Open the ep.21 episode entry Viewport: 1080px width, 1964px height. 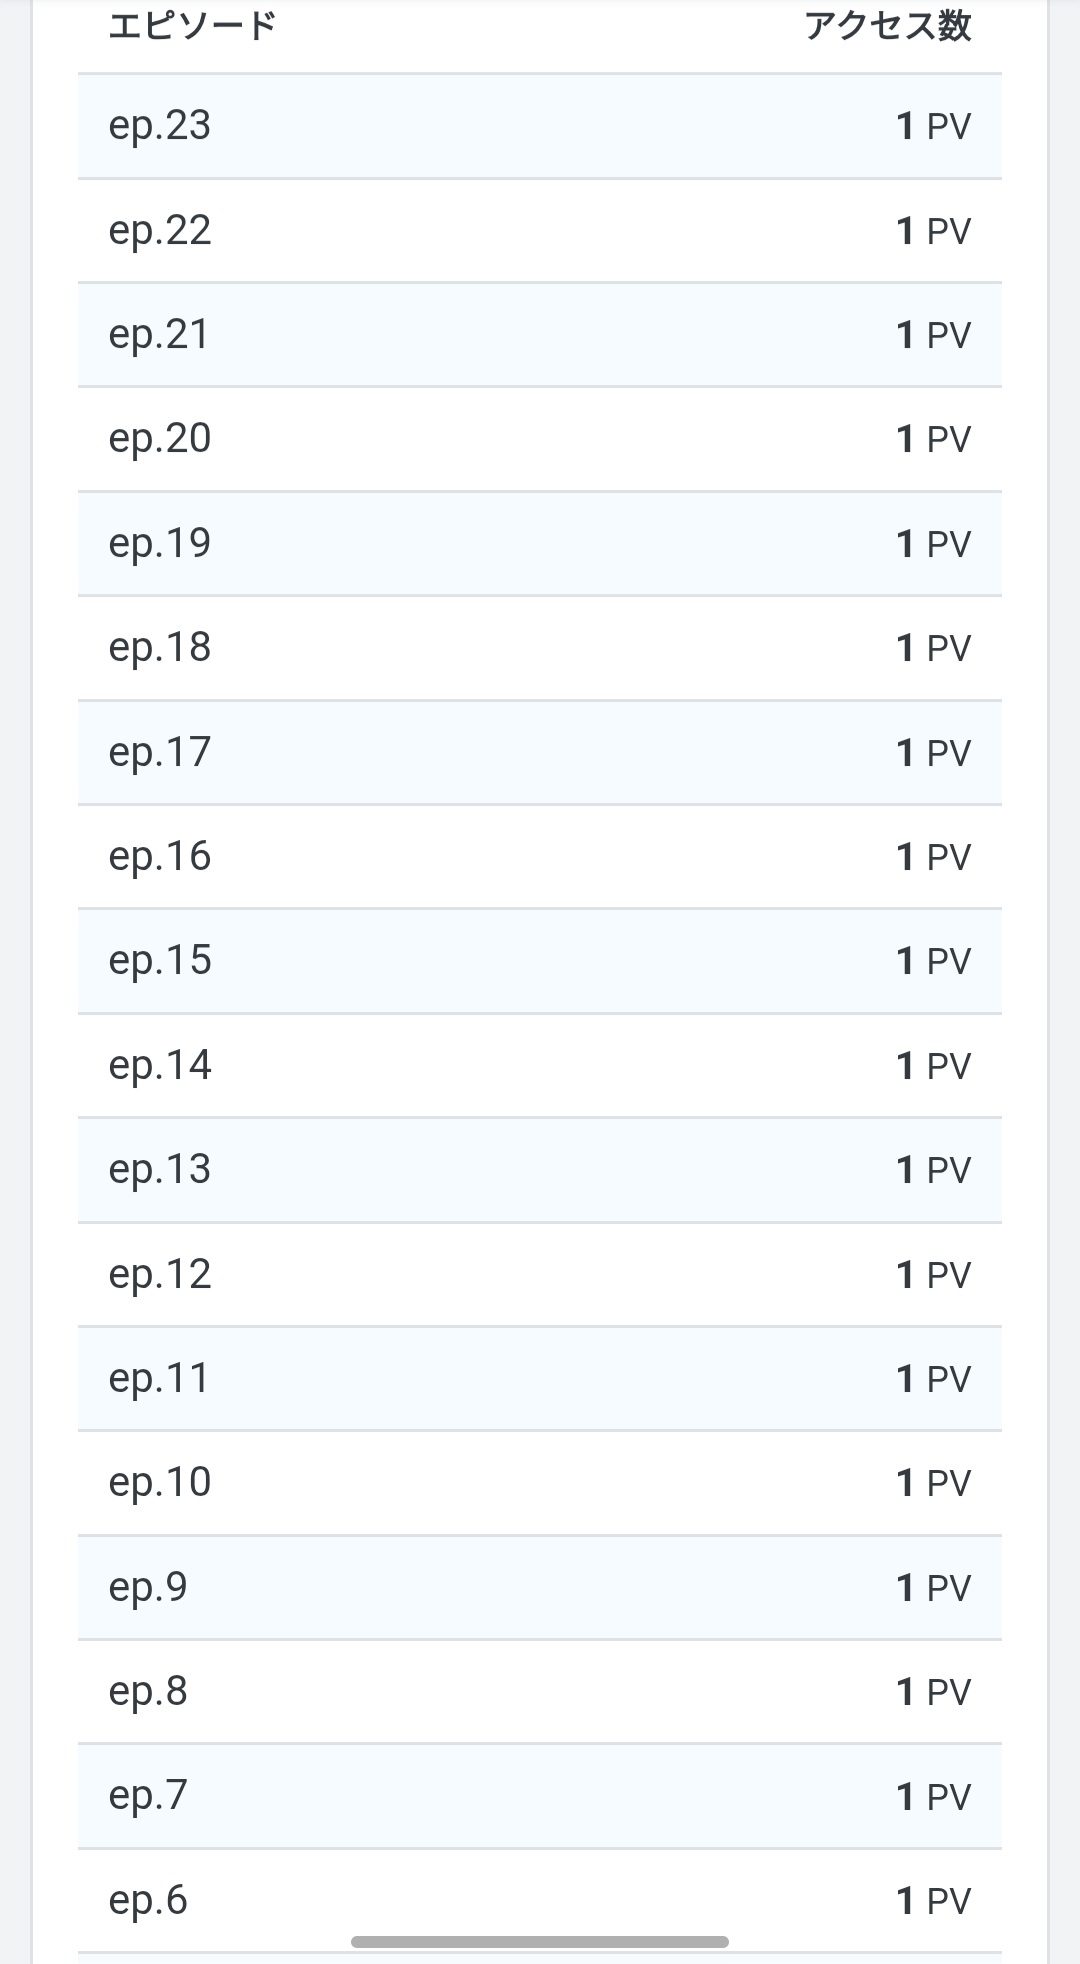540,335
